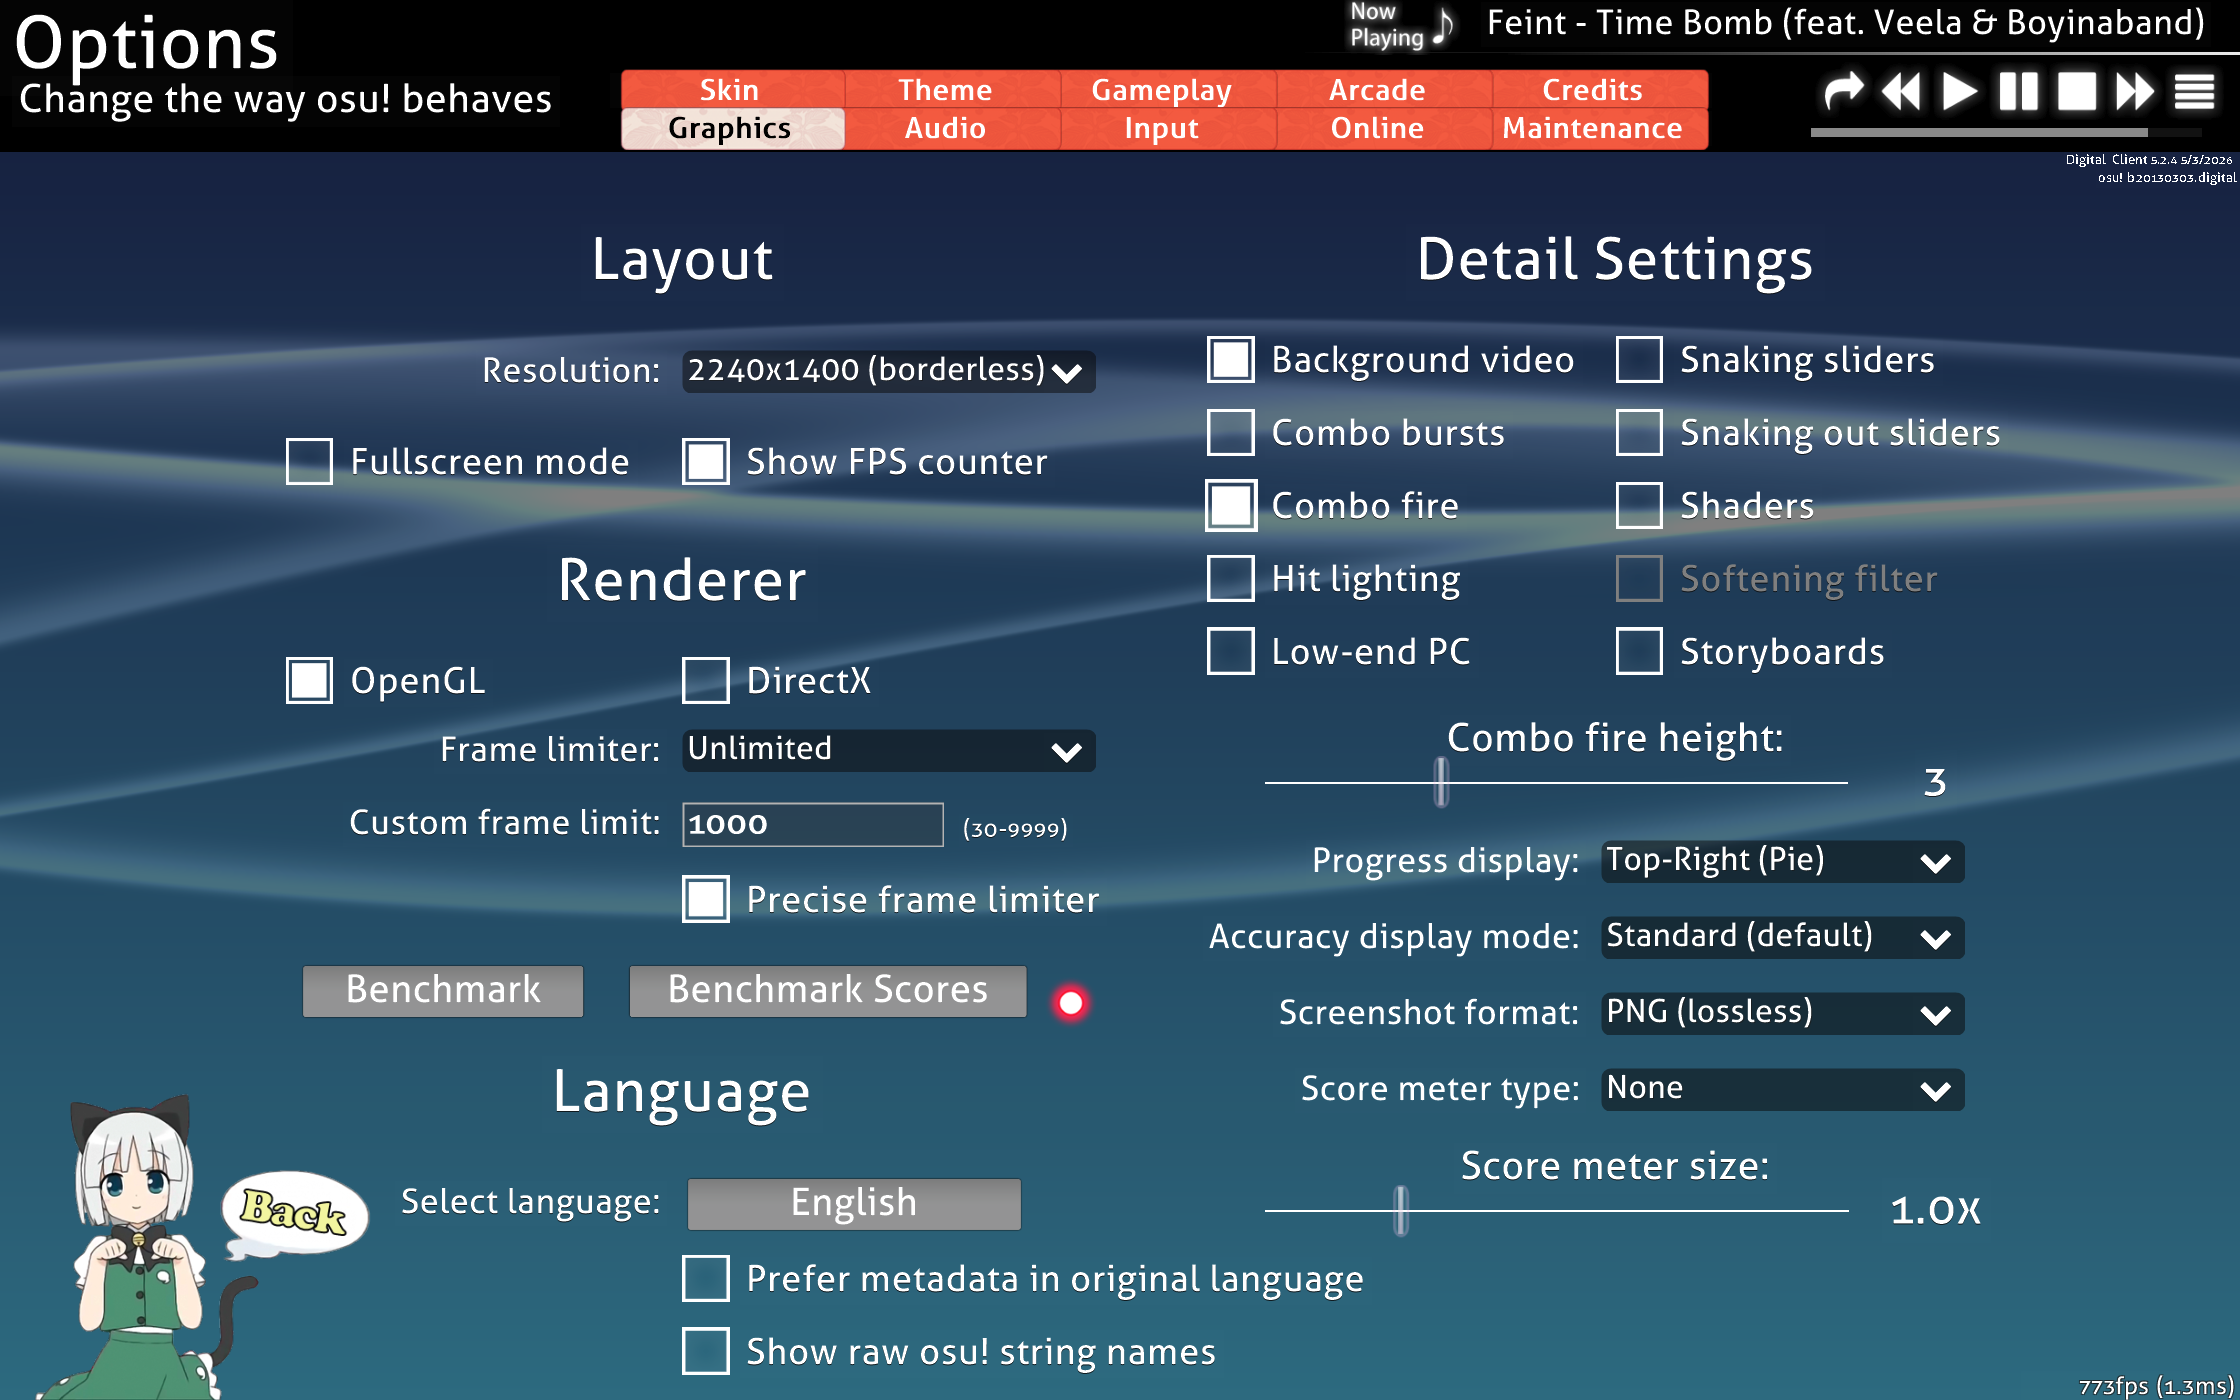Select the DirectX renderer checkbox
2240x1400 pixels.
coord(706,680)
